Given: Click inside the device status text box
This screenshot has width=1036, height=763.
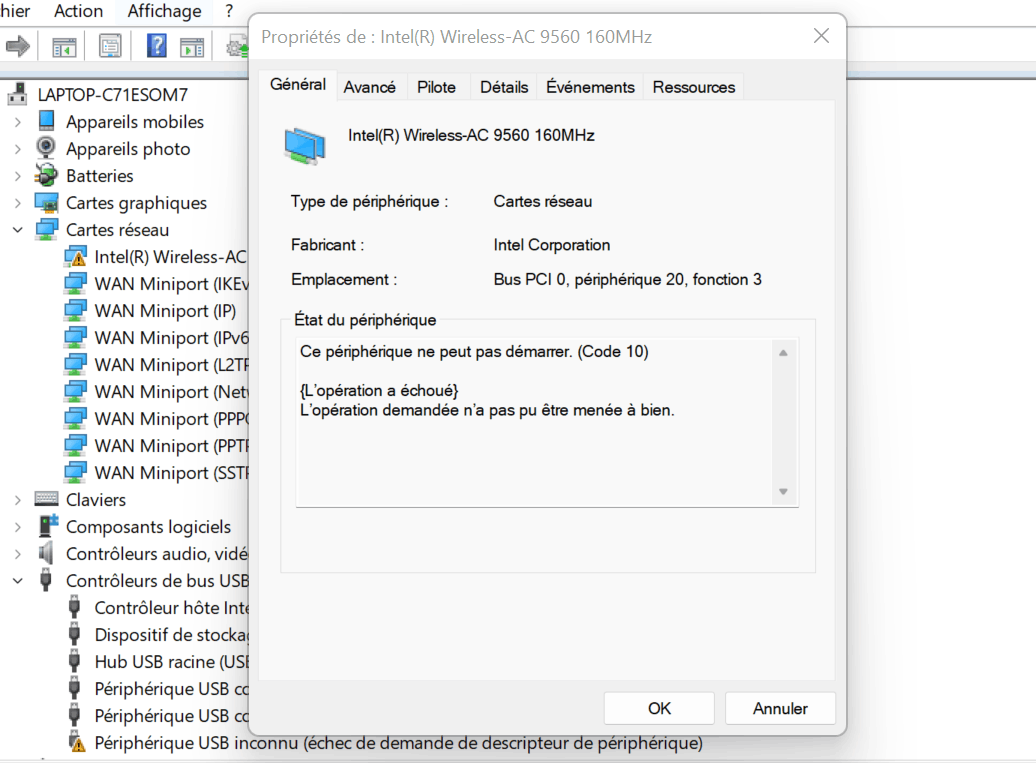Looking at the screenshot, I should point(547,422).
